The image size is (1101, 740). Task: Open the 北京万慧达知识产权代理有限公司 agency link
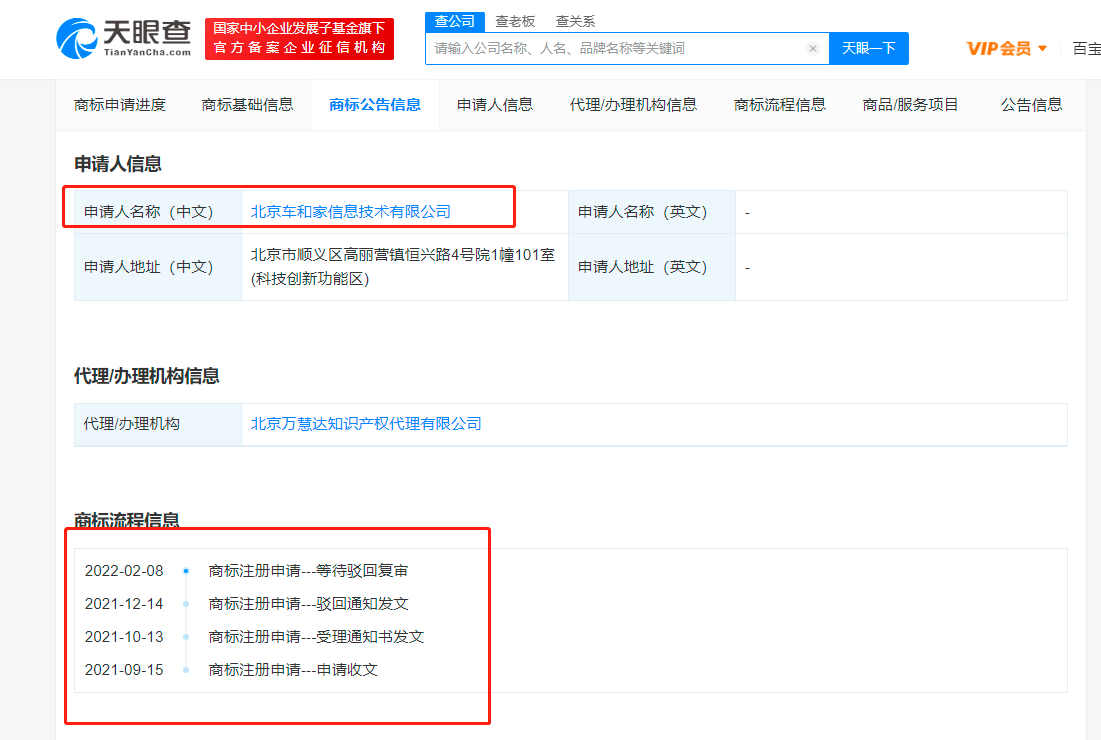pos(366,424)
